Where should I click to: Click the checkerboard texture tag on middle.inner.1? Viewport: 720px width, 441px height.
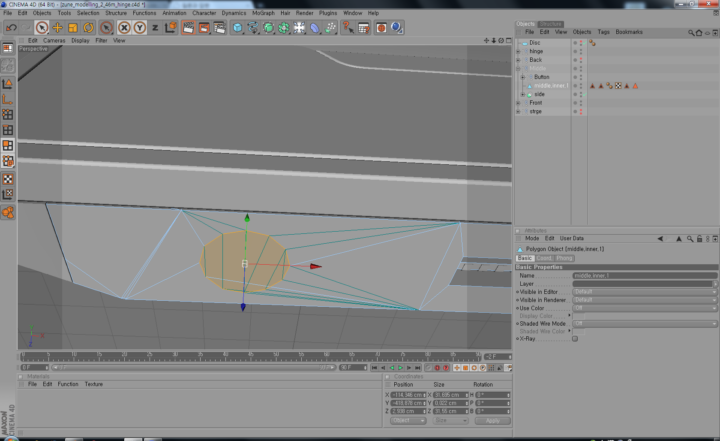click(x=618, y=86)
